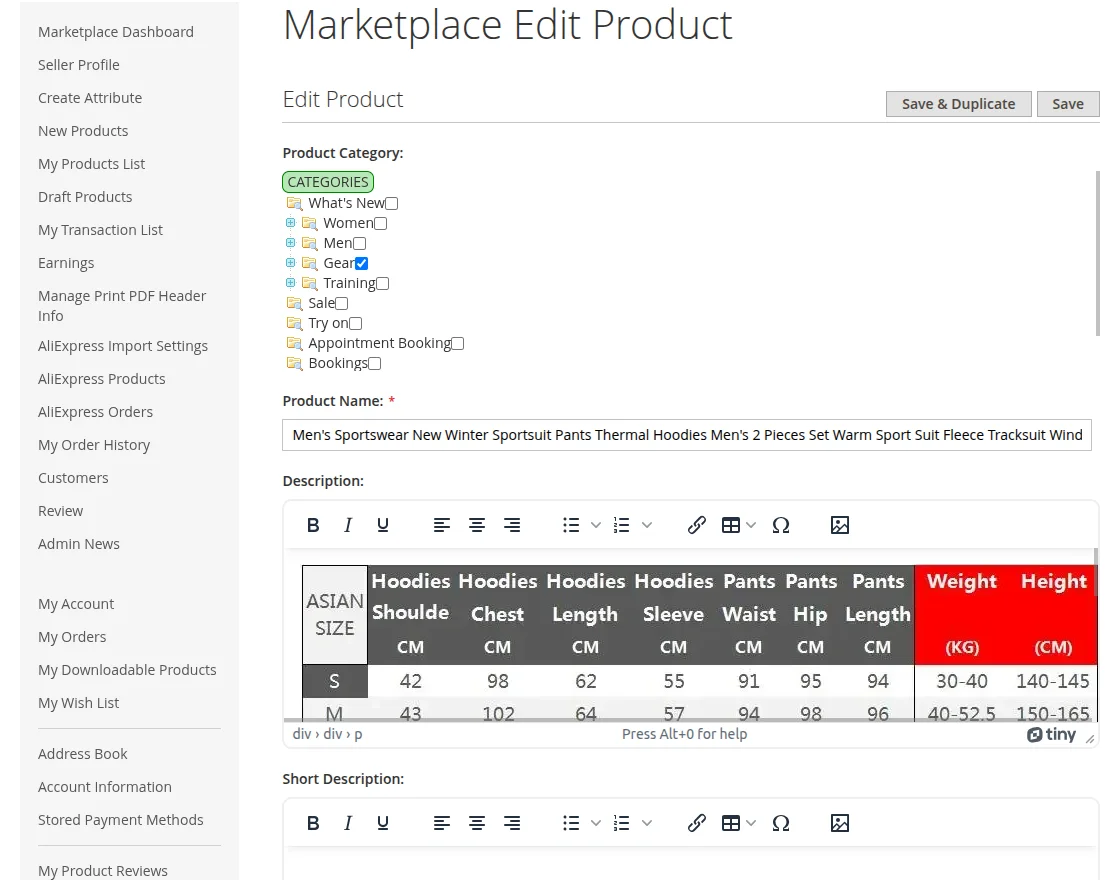Screen dimensions: 1120x880
Task: Align text center in the Description editor
Action: click(x=477, y=524)
